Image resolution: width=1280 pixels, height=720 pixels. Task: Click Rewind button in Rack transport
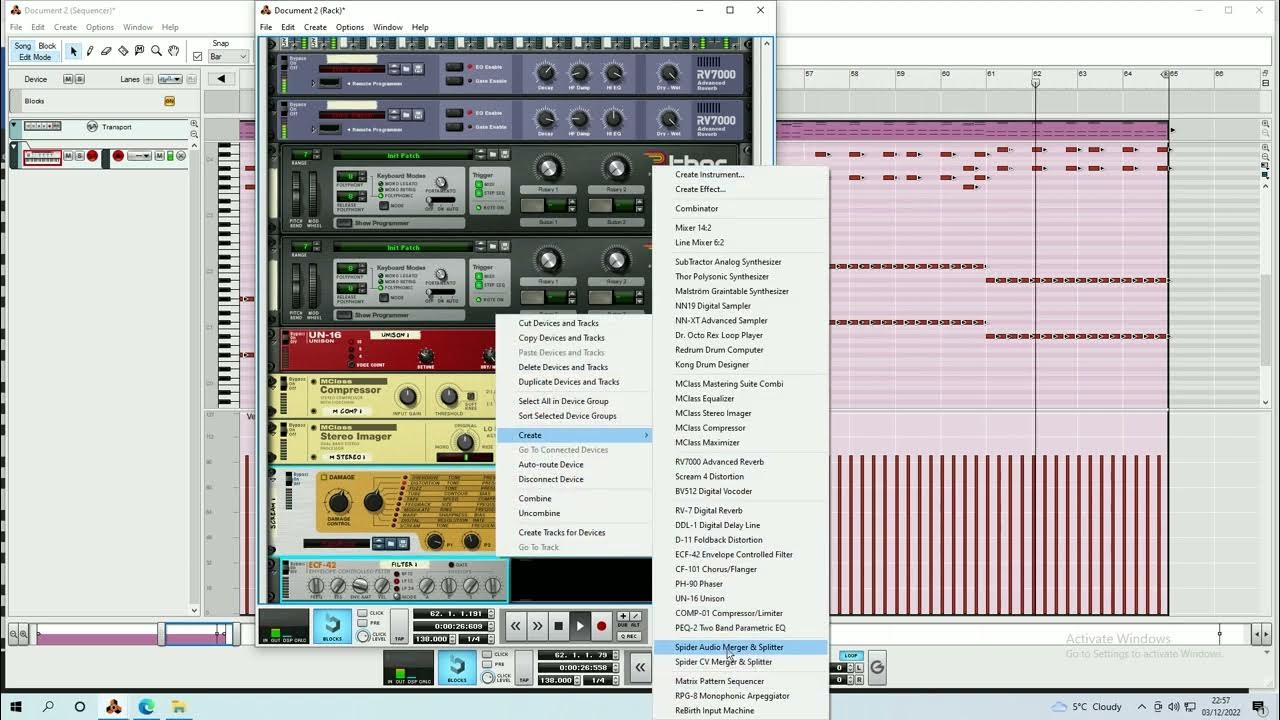click(x=516, y=626)
